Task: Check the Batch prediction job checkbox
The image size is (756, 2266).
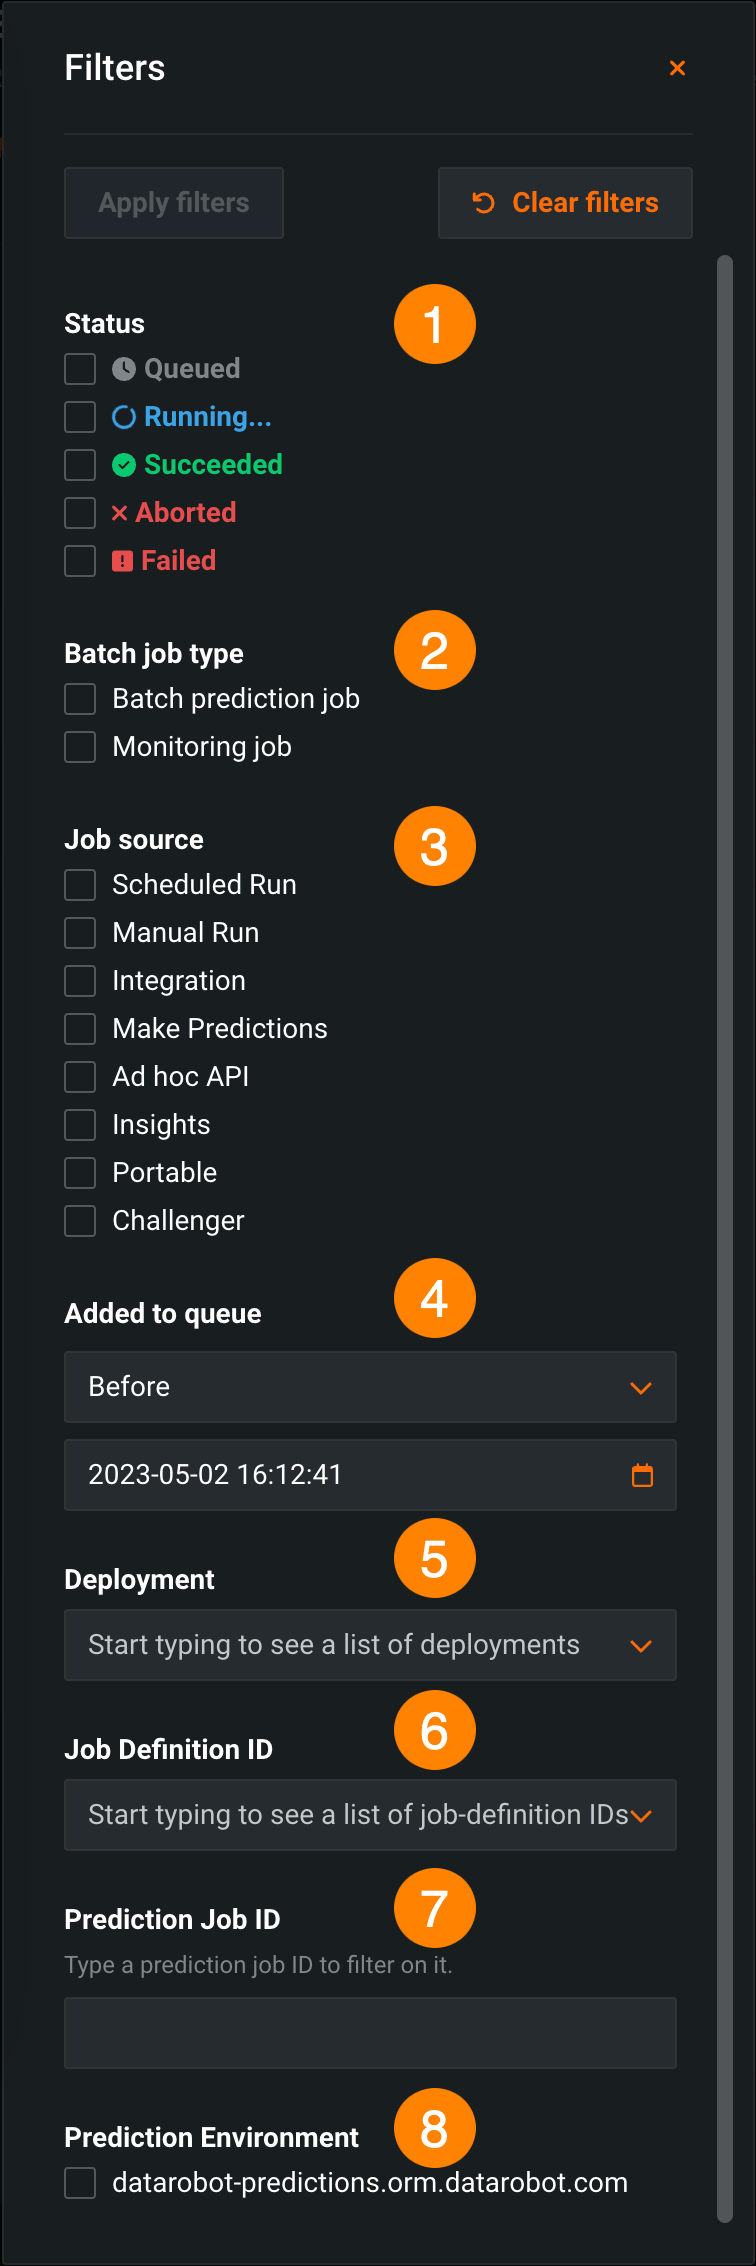Action: point(80,699)
